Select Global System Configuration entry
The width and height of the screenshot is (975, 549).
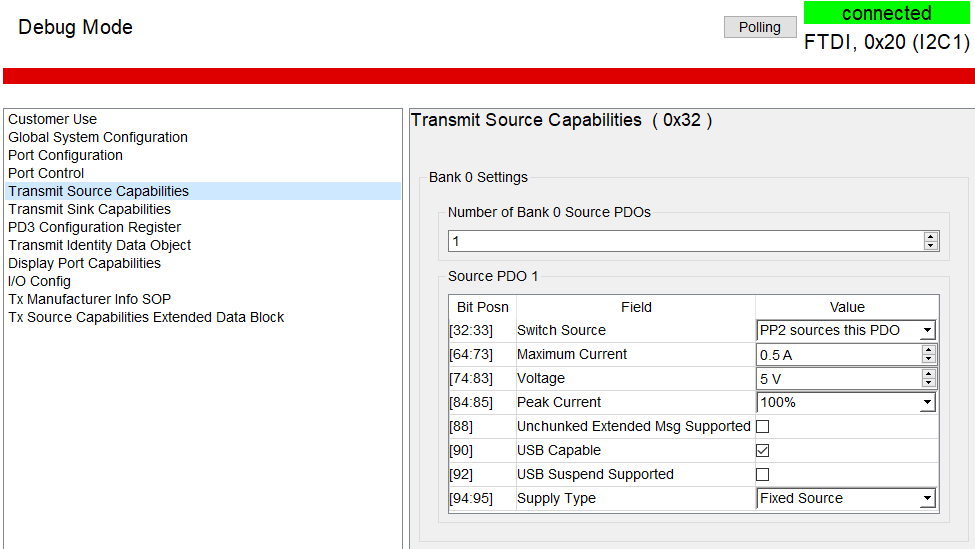tap(98, 137)
